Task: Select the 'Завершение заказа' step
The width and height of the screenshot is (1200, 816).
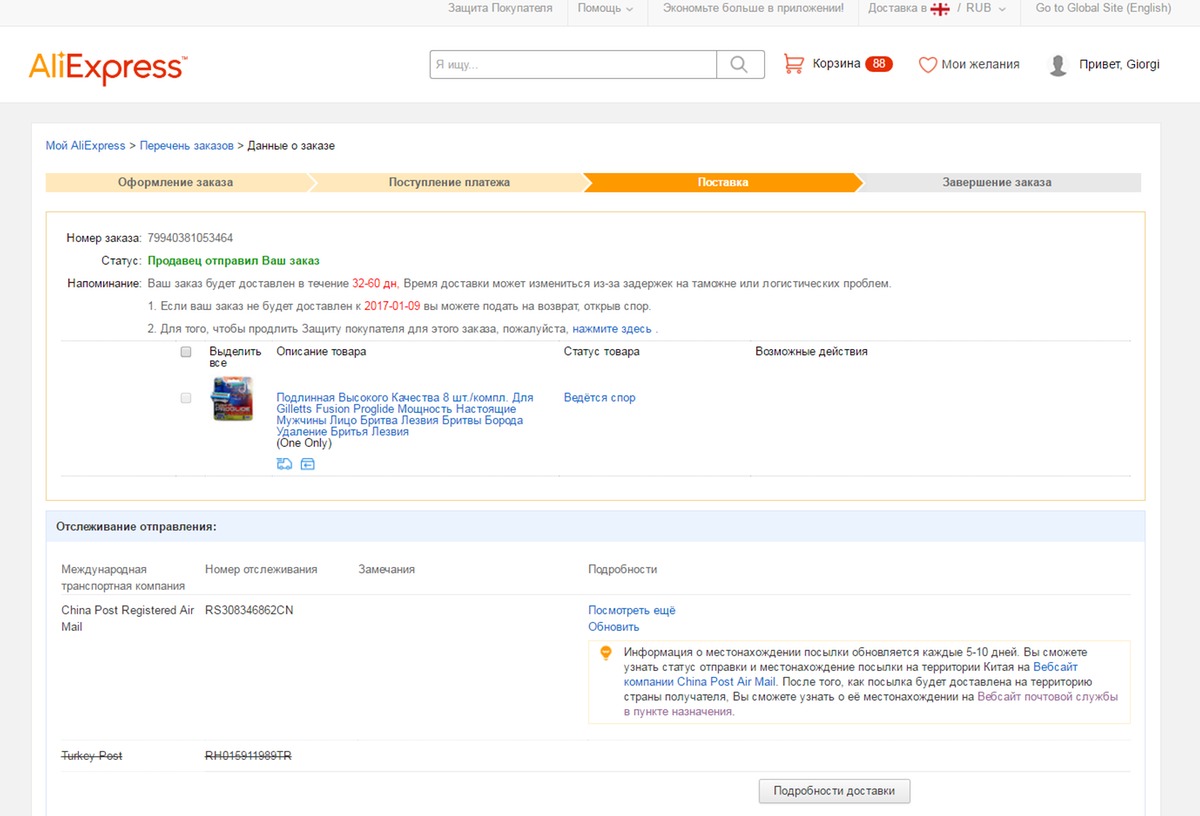Action: pos(997,182)
